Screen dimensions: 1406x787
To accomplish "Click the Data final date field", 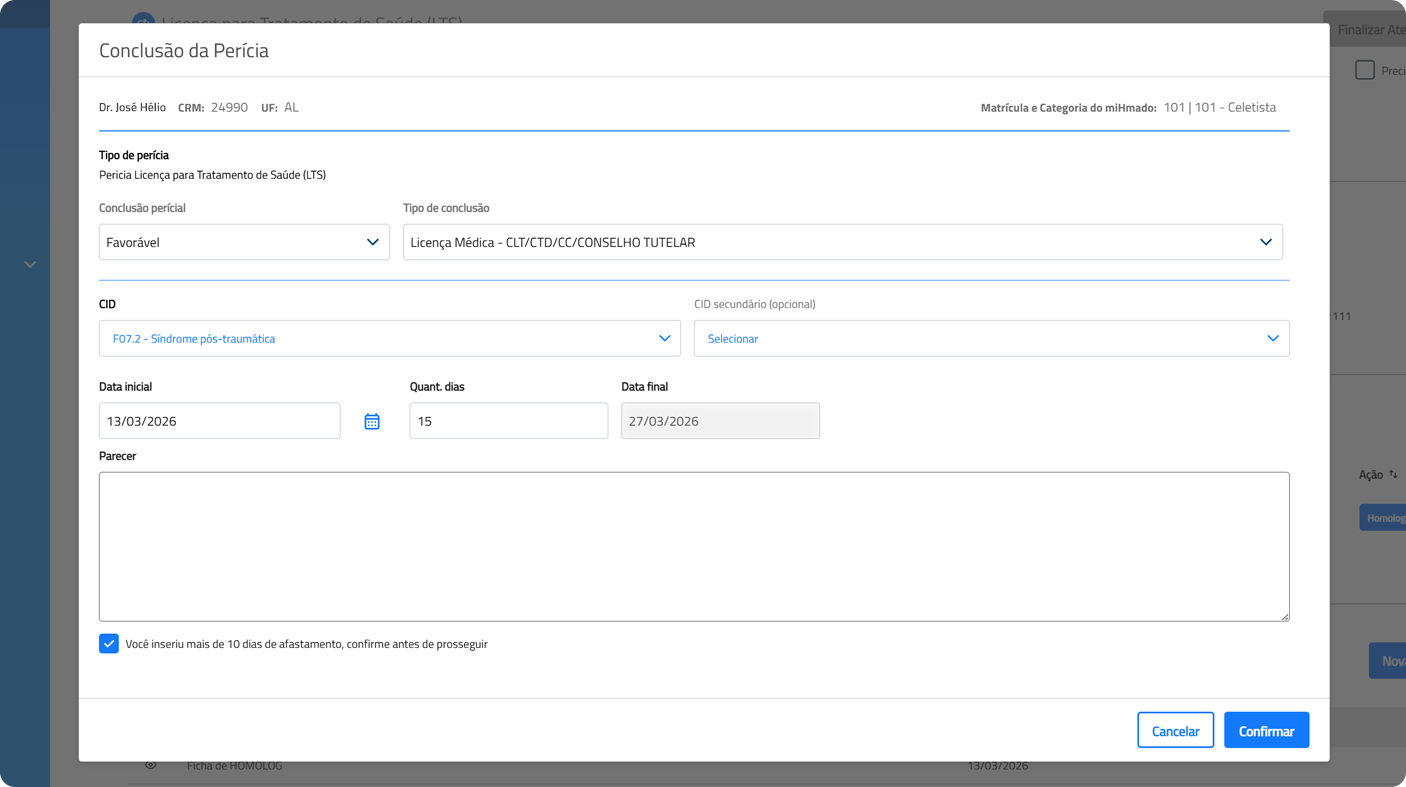I will coord(720,422).
